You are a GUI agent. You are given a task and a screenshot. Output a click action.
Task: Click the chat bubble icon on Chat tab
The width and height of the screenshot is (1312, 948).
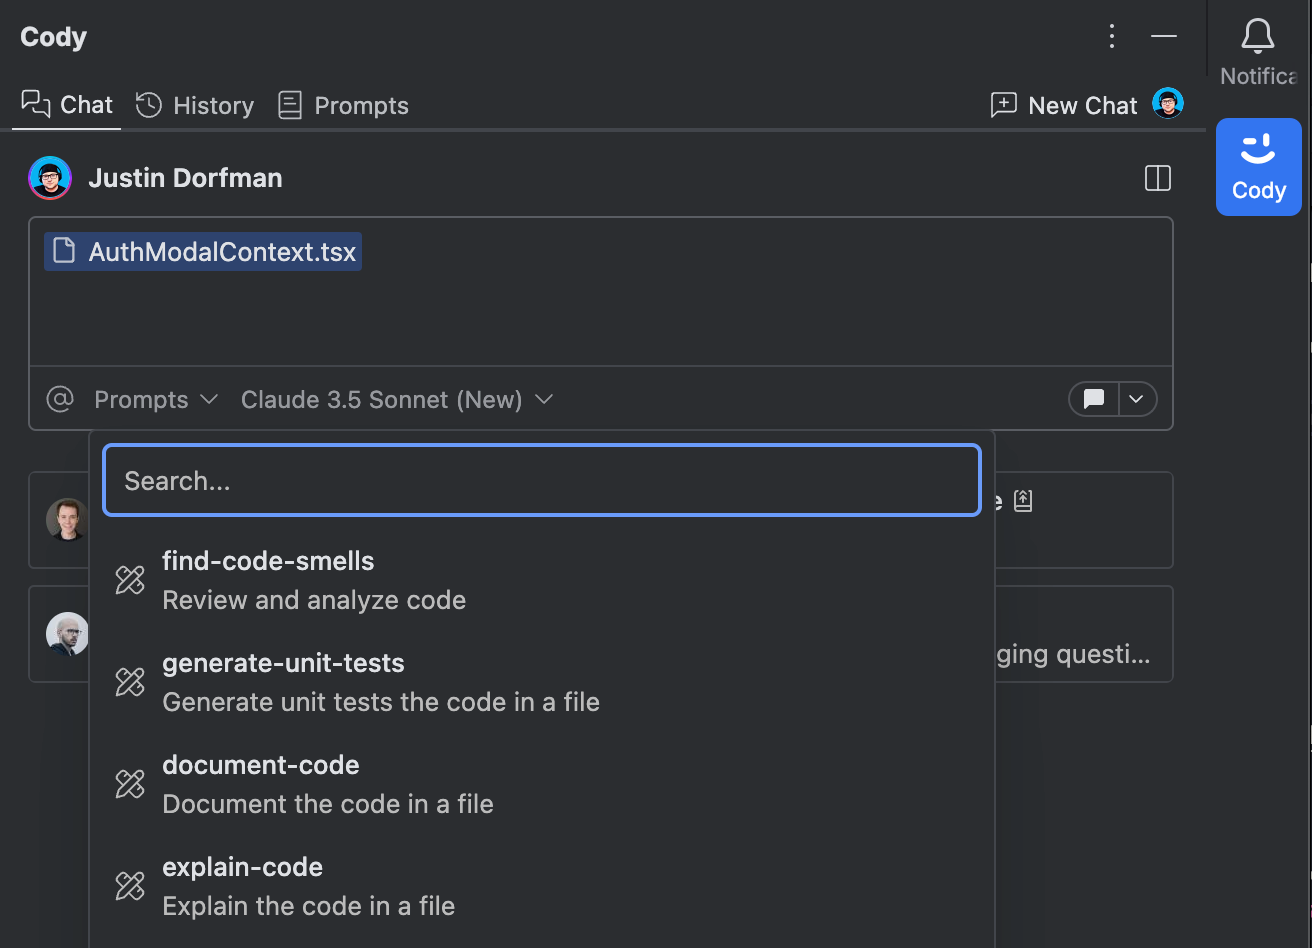(x=36, y=104)
